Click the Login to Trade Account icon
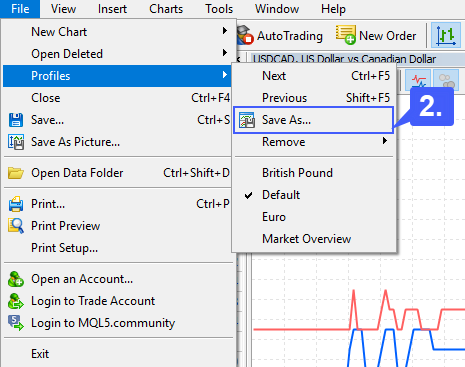This screenshot has width=465, height=367. (16, 301)
